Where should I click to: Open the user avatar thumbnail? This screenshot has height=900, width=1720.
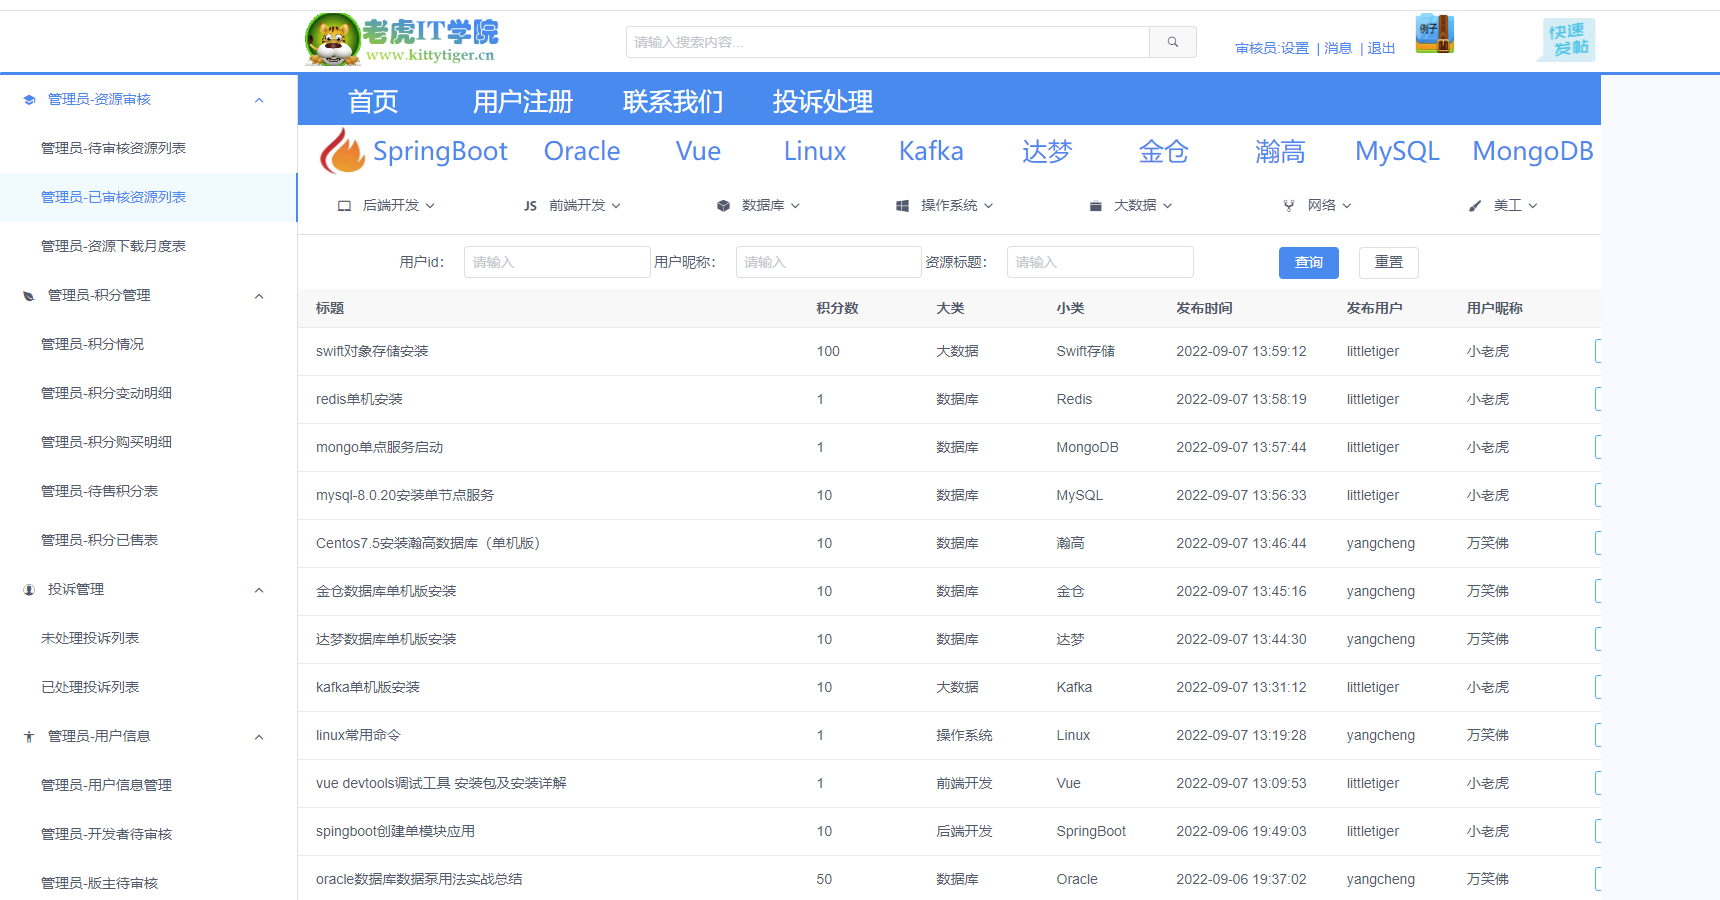click(x=1434, y=34)
